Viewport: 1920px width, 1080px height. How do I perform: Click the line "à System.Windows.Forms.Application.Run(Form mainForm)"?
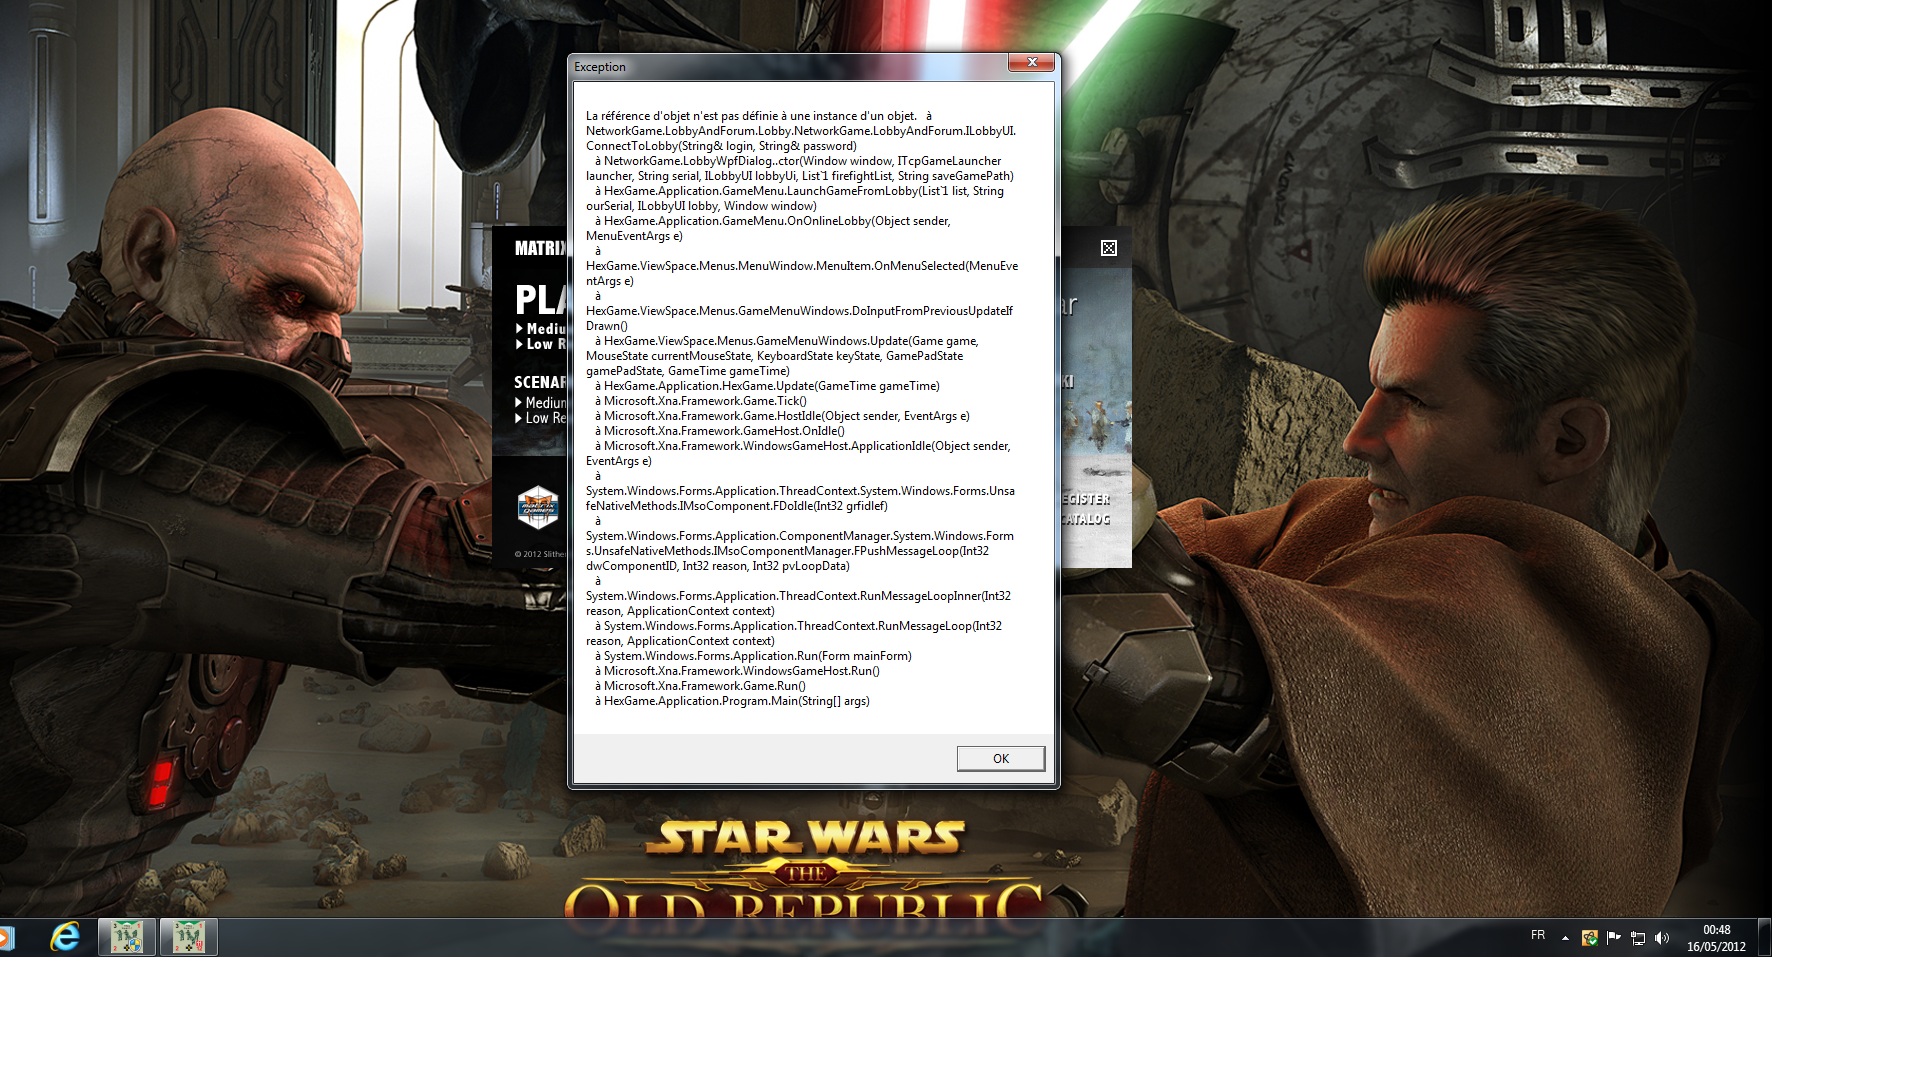tap(753, 656)
